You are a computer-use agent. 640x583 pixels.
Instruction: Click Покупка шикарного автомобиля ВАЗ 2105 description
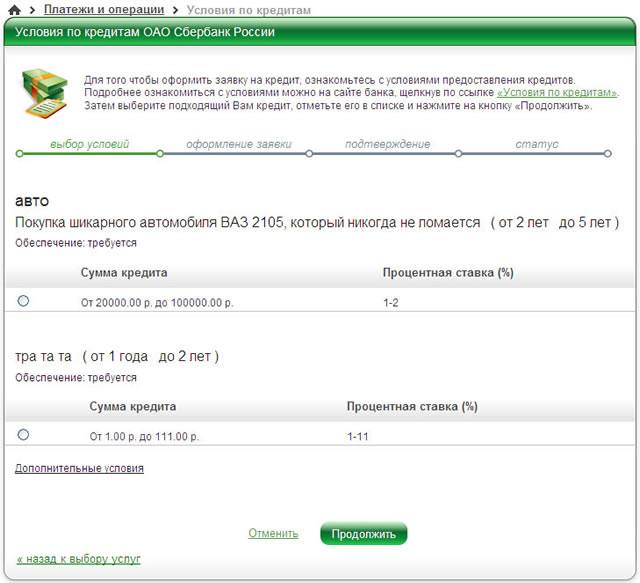247,223
